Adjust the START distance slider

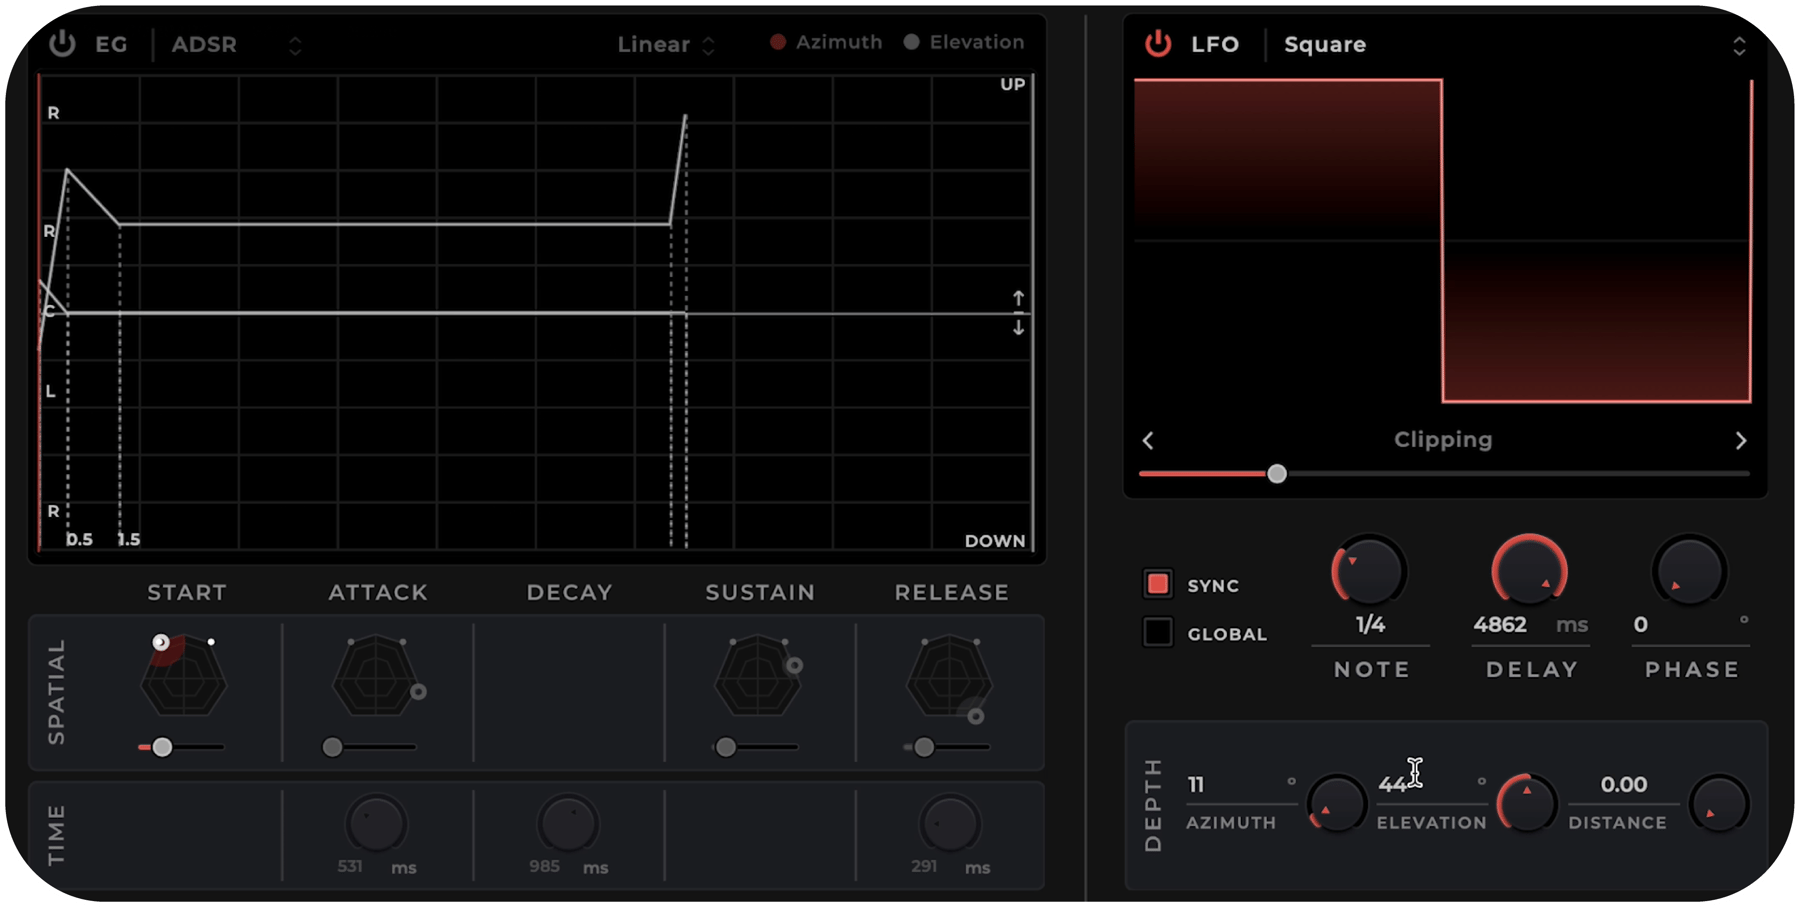pyautogui.click(x=181, y=747)
